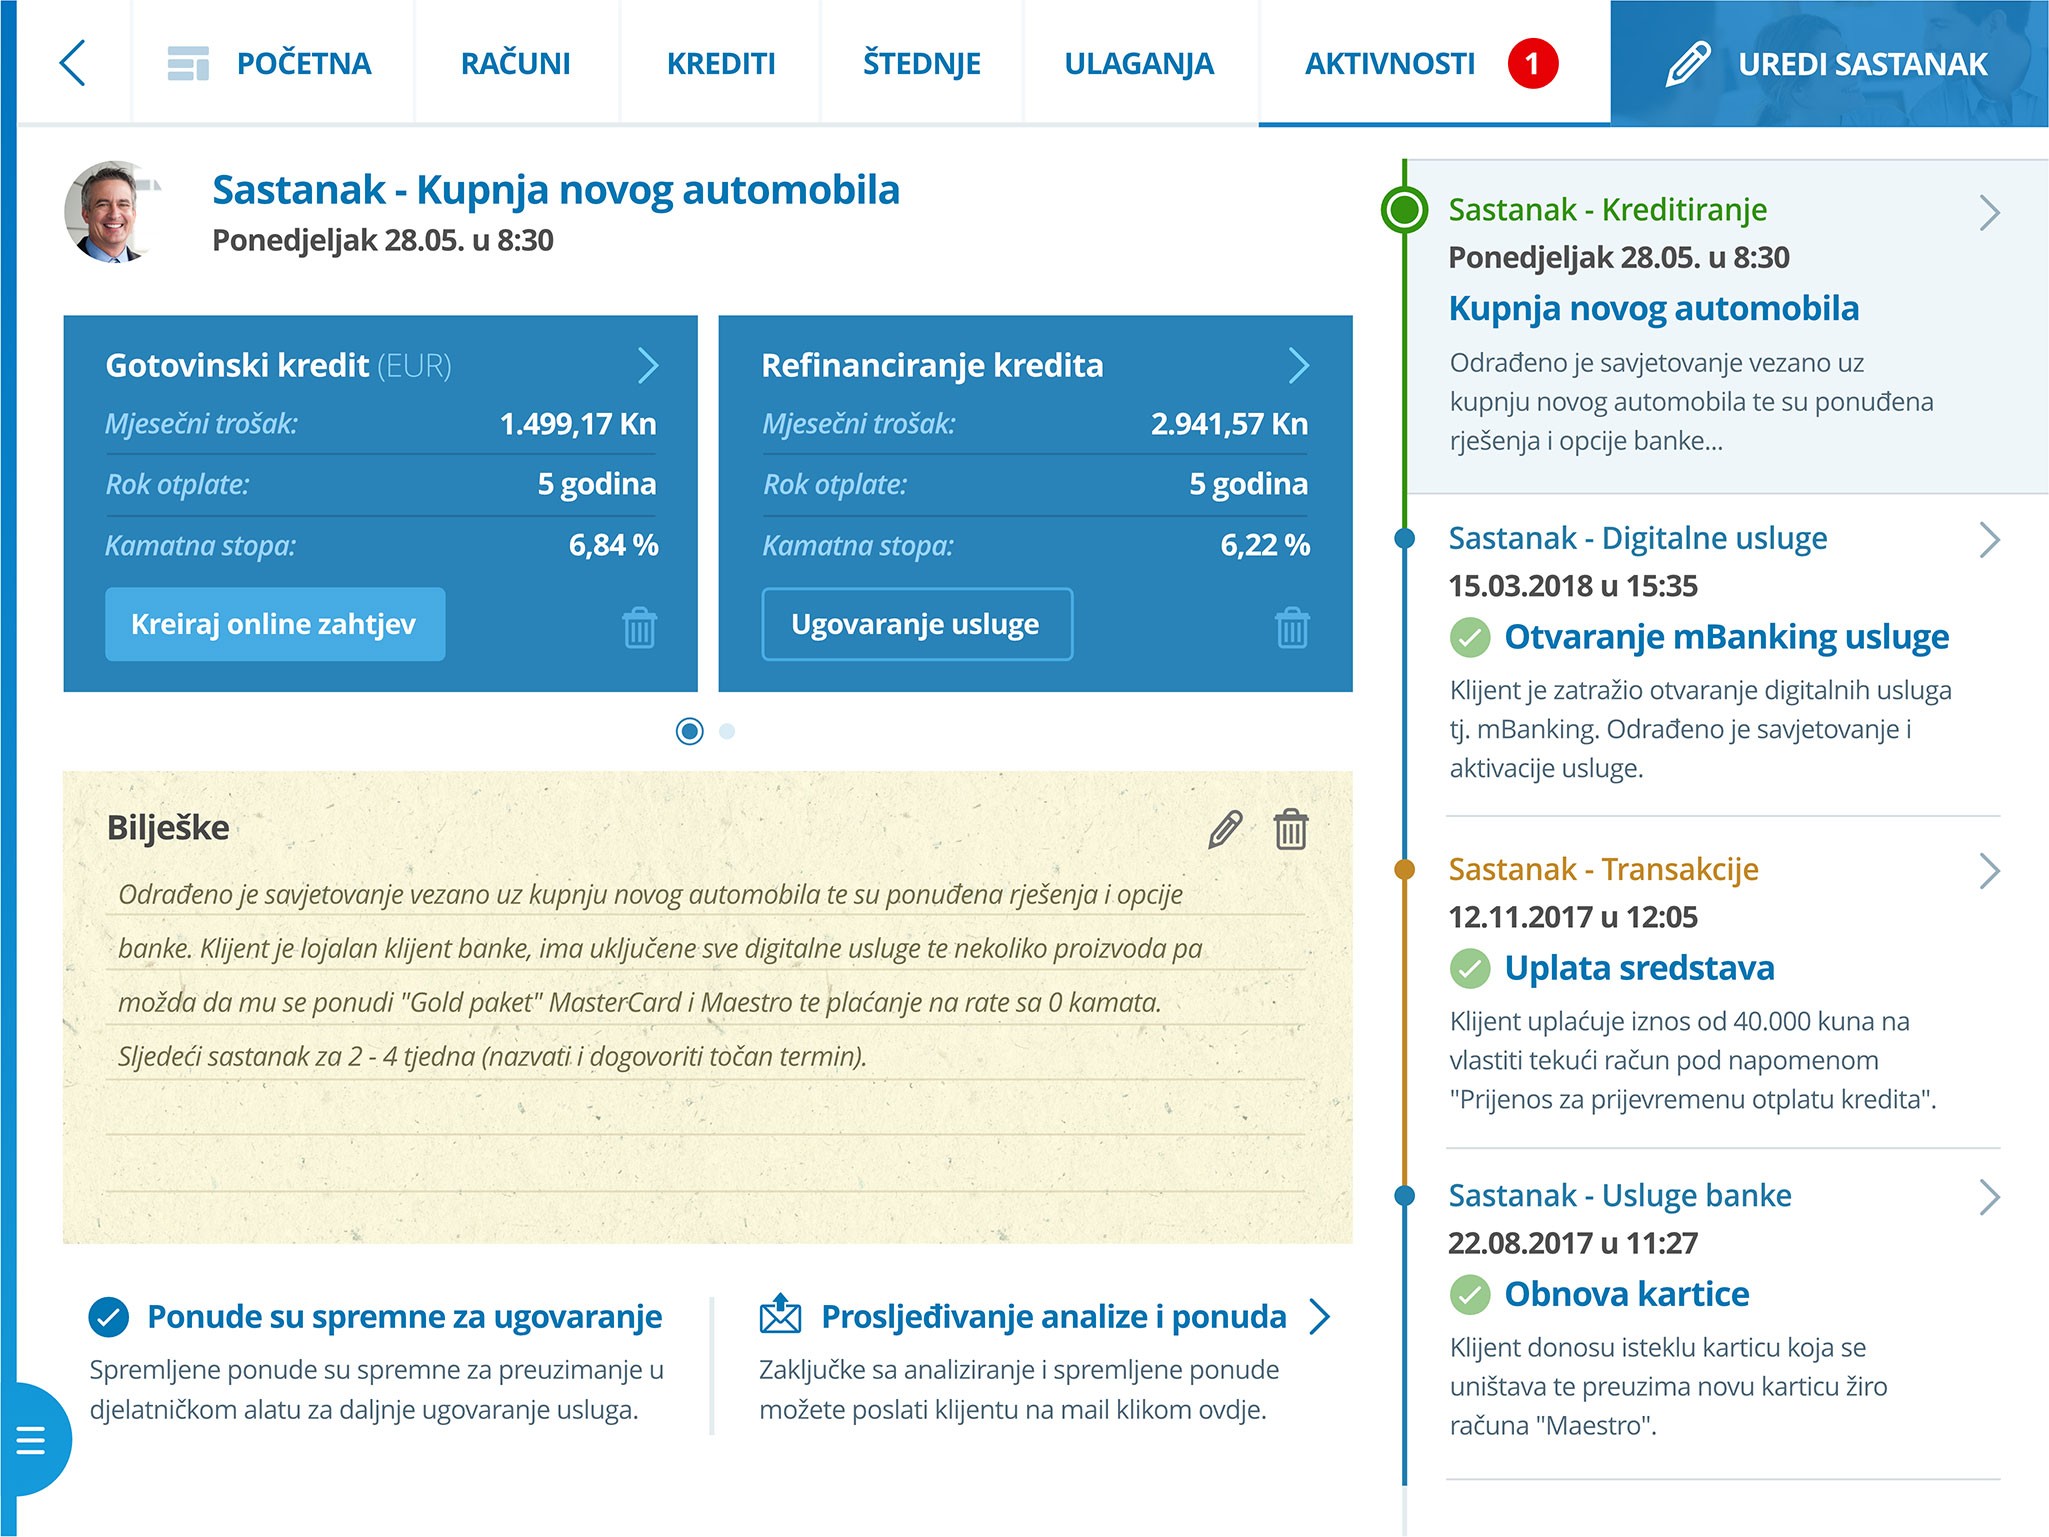Image resolution: width=2049 pixels, height=1537 pixels.
Task: Open Gotovinski kredit details chevron
Action: [648, 366]
